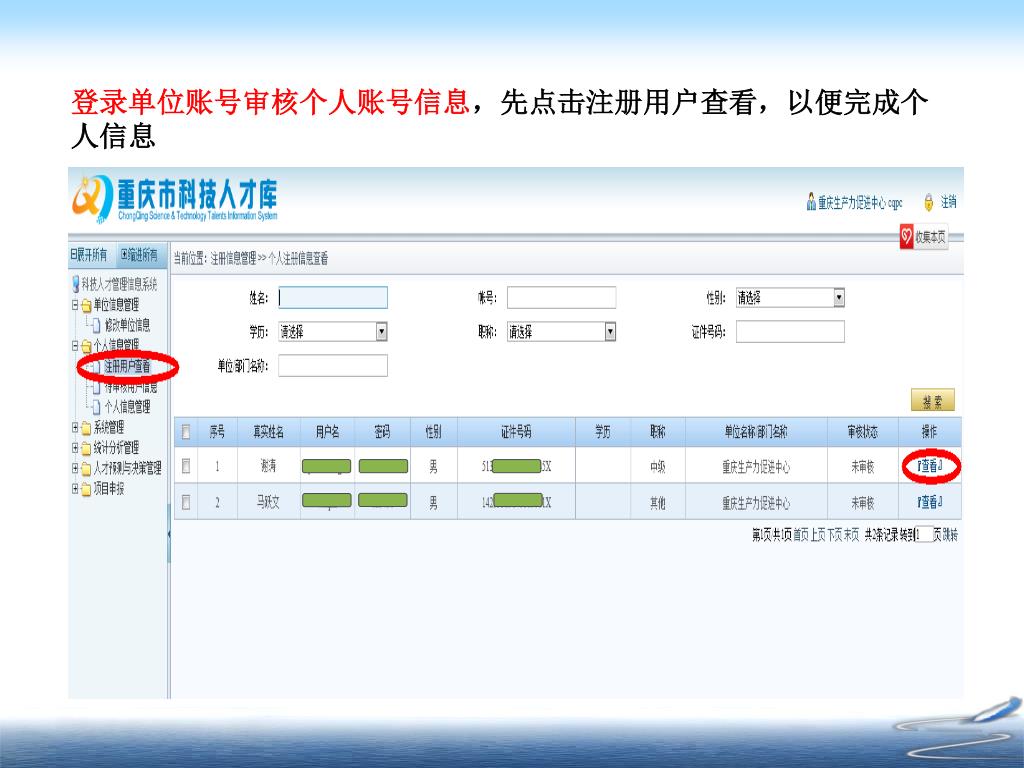1024x768 pixels.
Task: Tick the checkbox for row 1 谢涛
Action: (186, 466)
